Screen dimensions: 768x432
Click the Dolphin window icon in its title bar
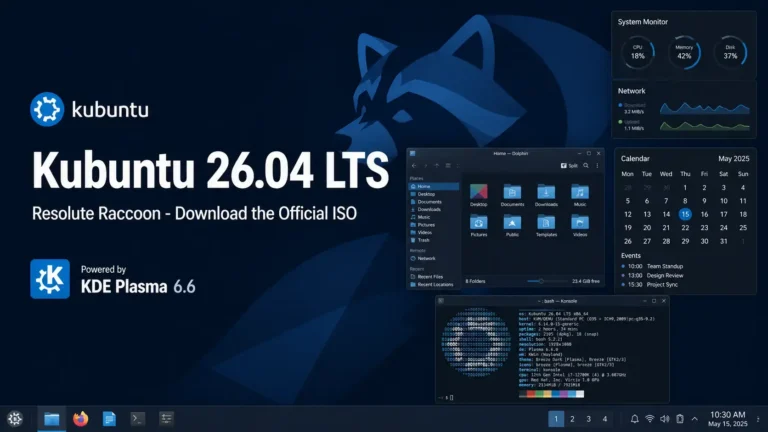[412, 153]
